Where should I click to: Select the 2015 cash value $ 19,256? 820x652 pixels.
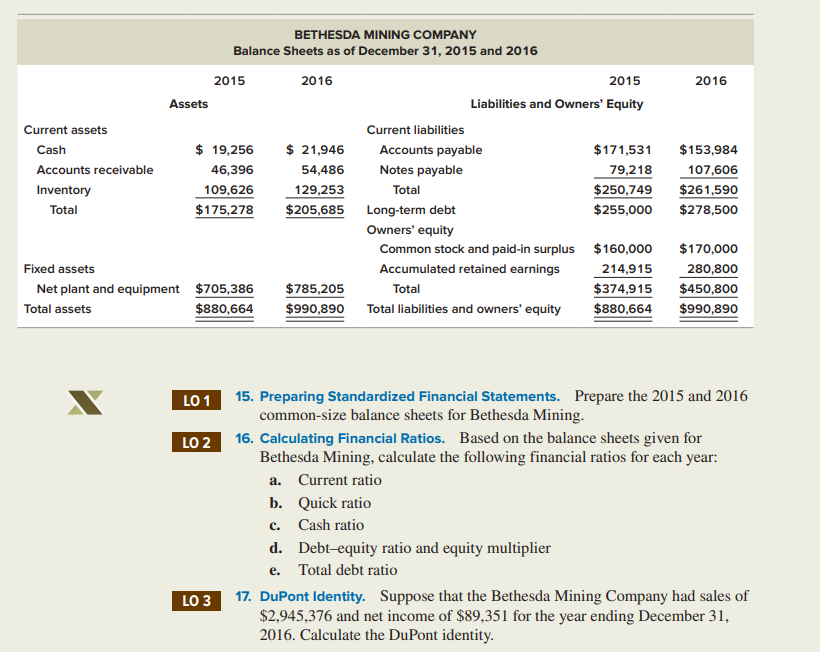[224, 150]
